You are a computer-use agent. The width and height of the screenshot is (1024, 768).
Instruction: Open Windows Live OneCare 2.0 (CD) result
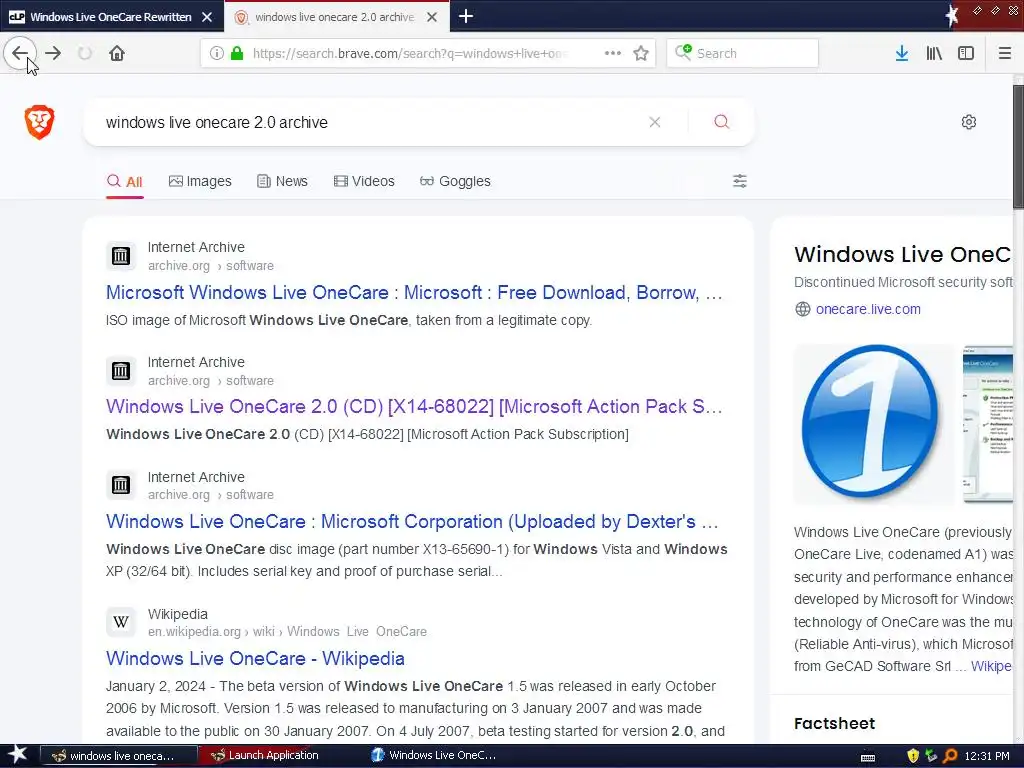coord(414,406)
